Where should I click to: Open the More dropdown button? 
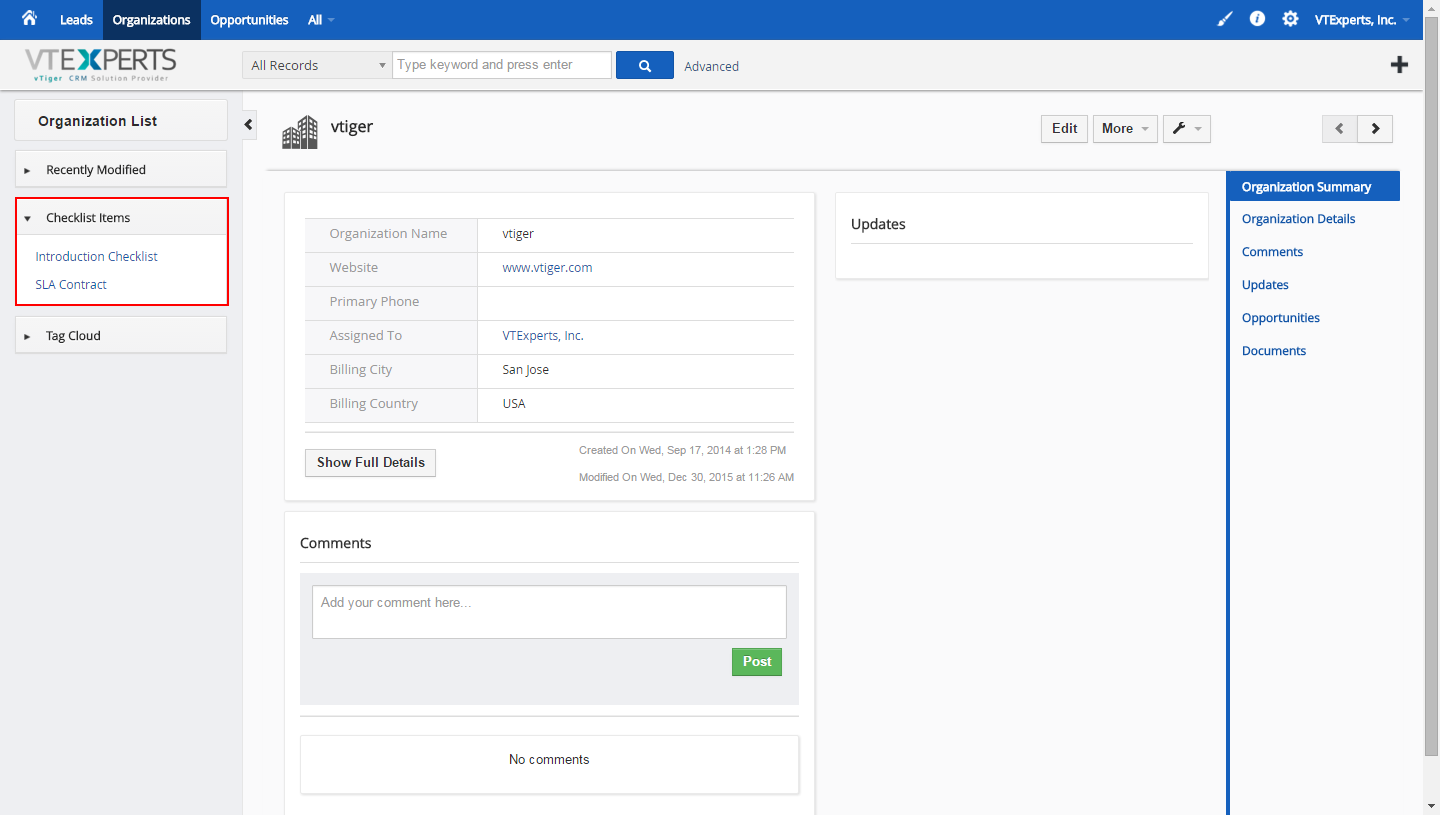tap(1125, 128)
